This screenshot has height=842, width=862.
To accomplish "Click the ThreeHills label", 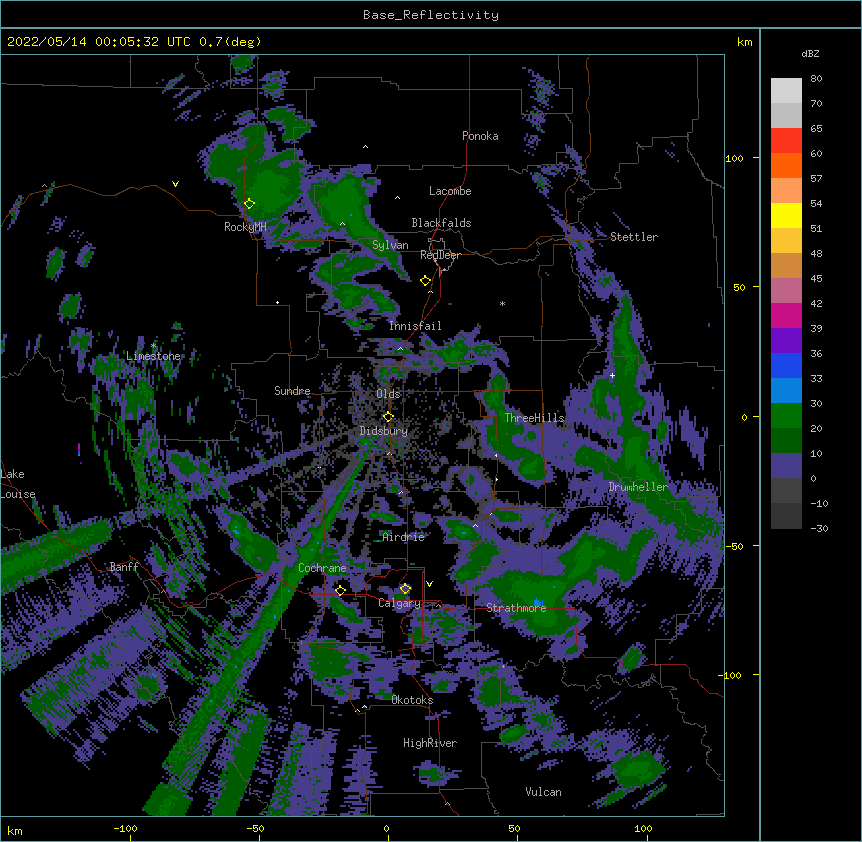I will point(534,418).
